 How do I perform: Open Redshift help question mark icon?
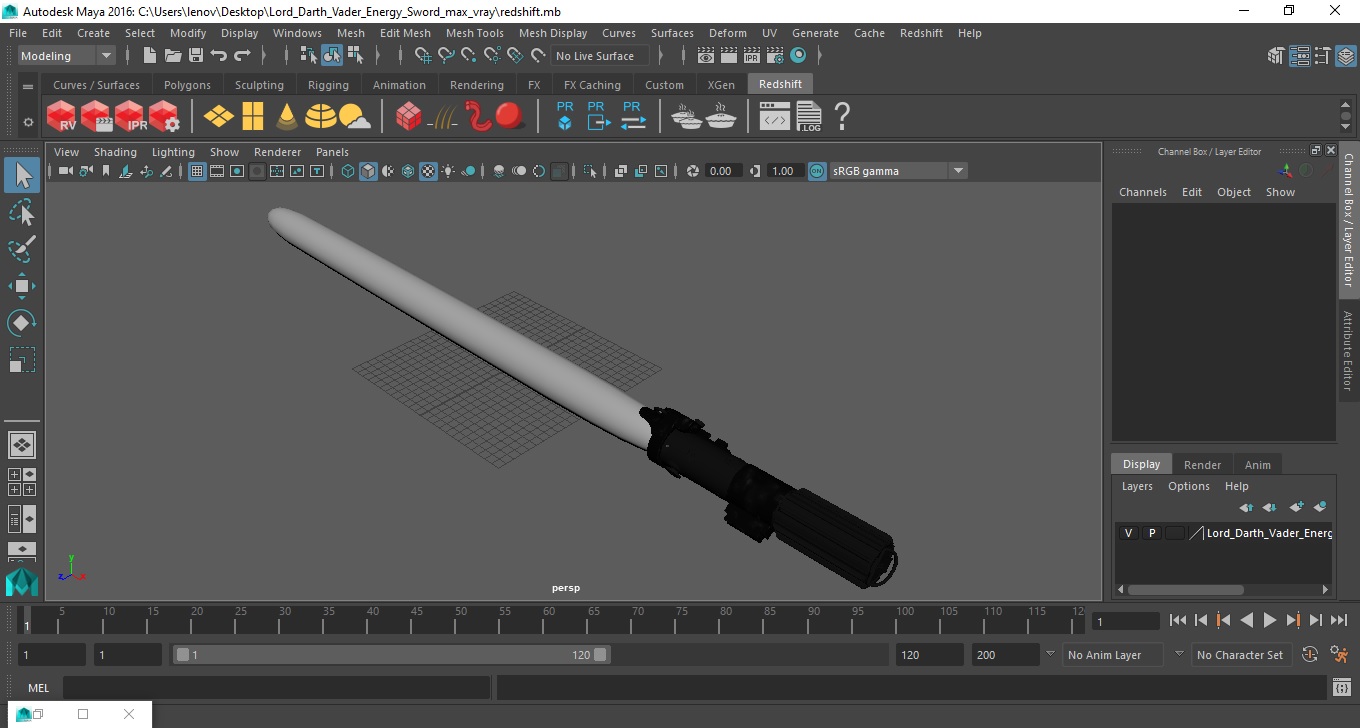(842, 116)
